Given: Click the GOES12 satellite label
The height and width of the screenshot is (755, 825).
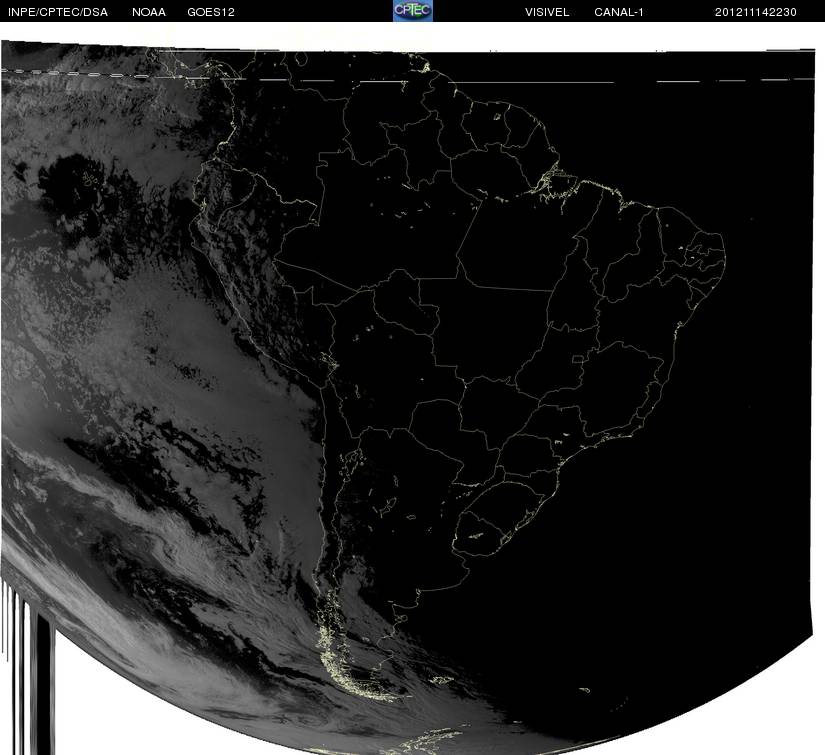Looking at the screenshot, I should click(x=211, y=12).
